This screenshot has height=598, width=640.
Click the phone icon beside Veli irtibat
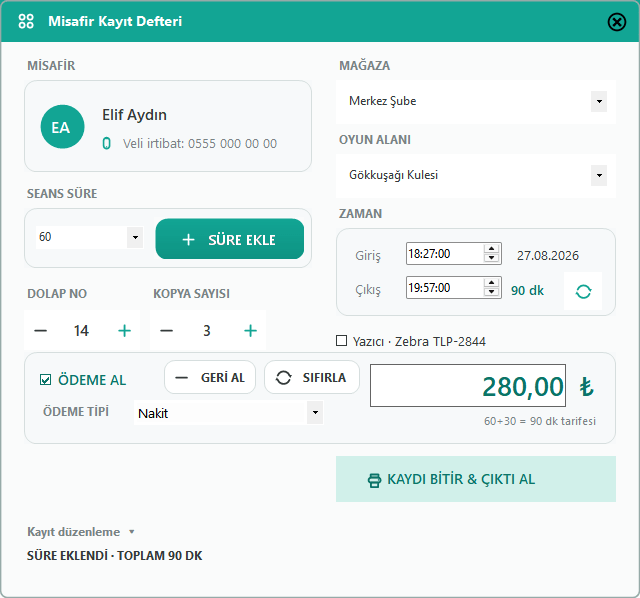point(107,144)
